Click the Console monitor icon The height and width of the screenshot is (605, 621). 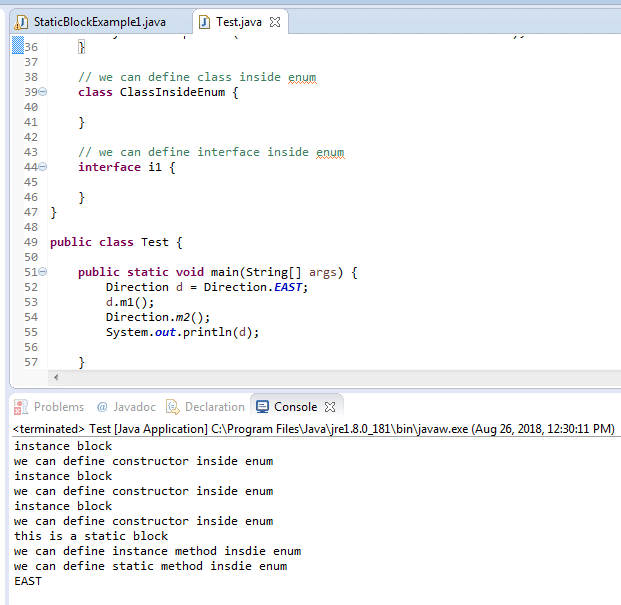point(263,407)
